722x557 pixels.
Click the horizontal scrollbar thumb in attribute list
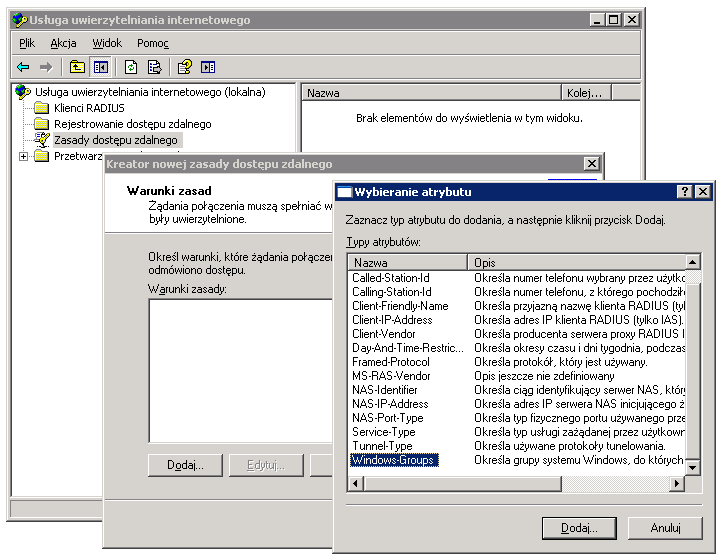point(462,483)
